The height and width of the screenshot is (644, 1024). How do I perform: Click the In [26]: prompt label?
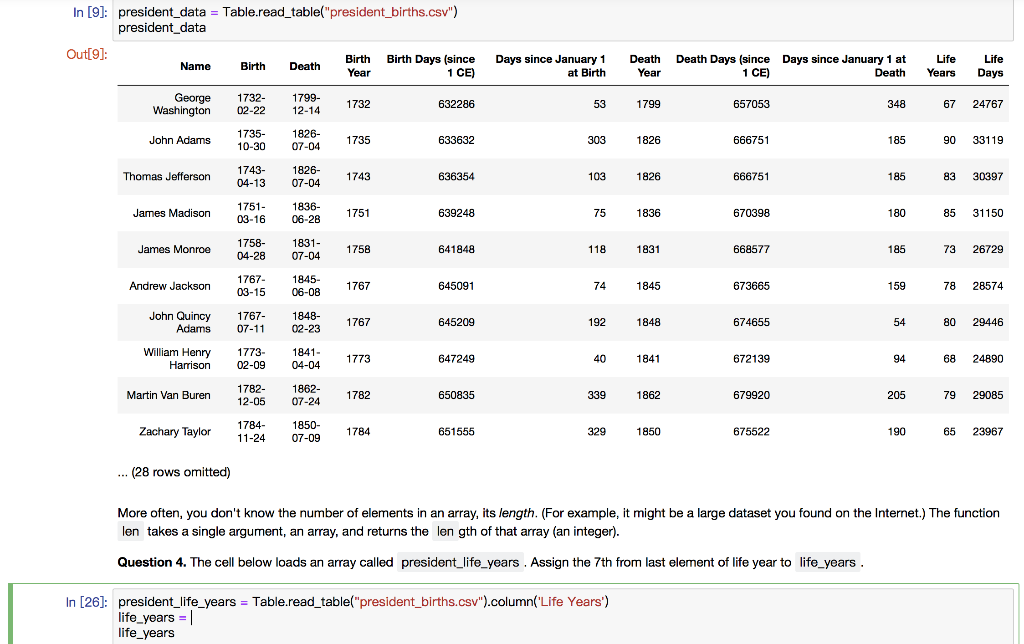tap(86, 602)
